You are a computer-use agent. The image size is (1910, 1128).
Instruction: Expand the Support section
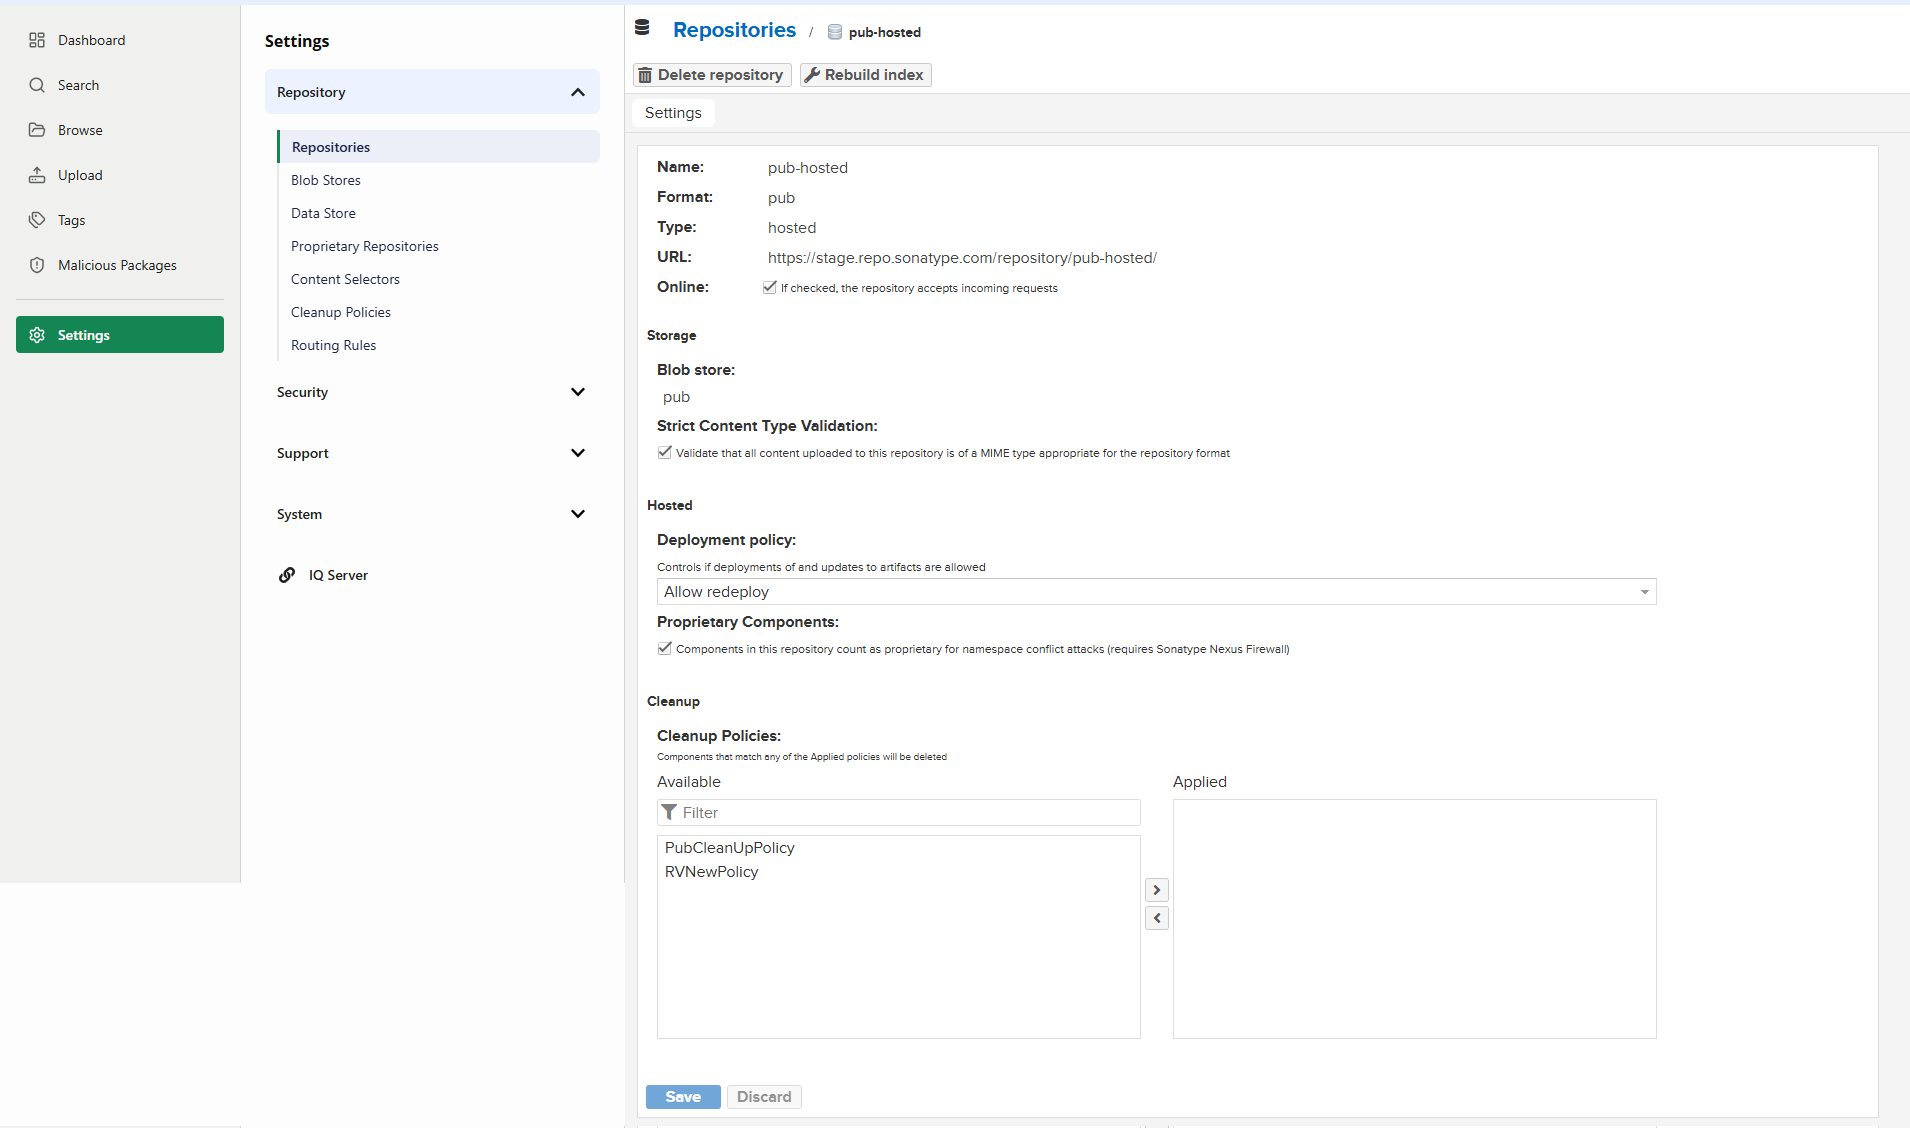coord(432,453)
